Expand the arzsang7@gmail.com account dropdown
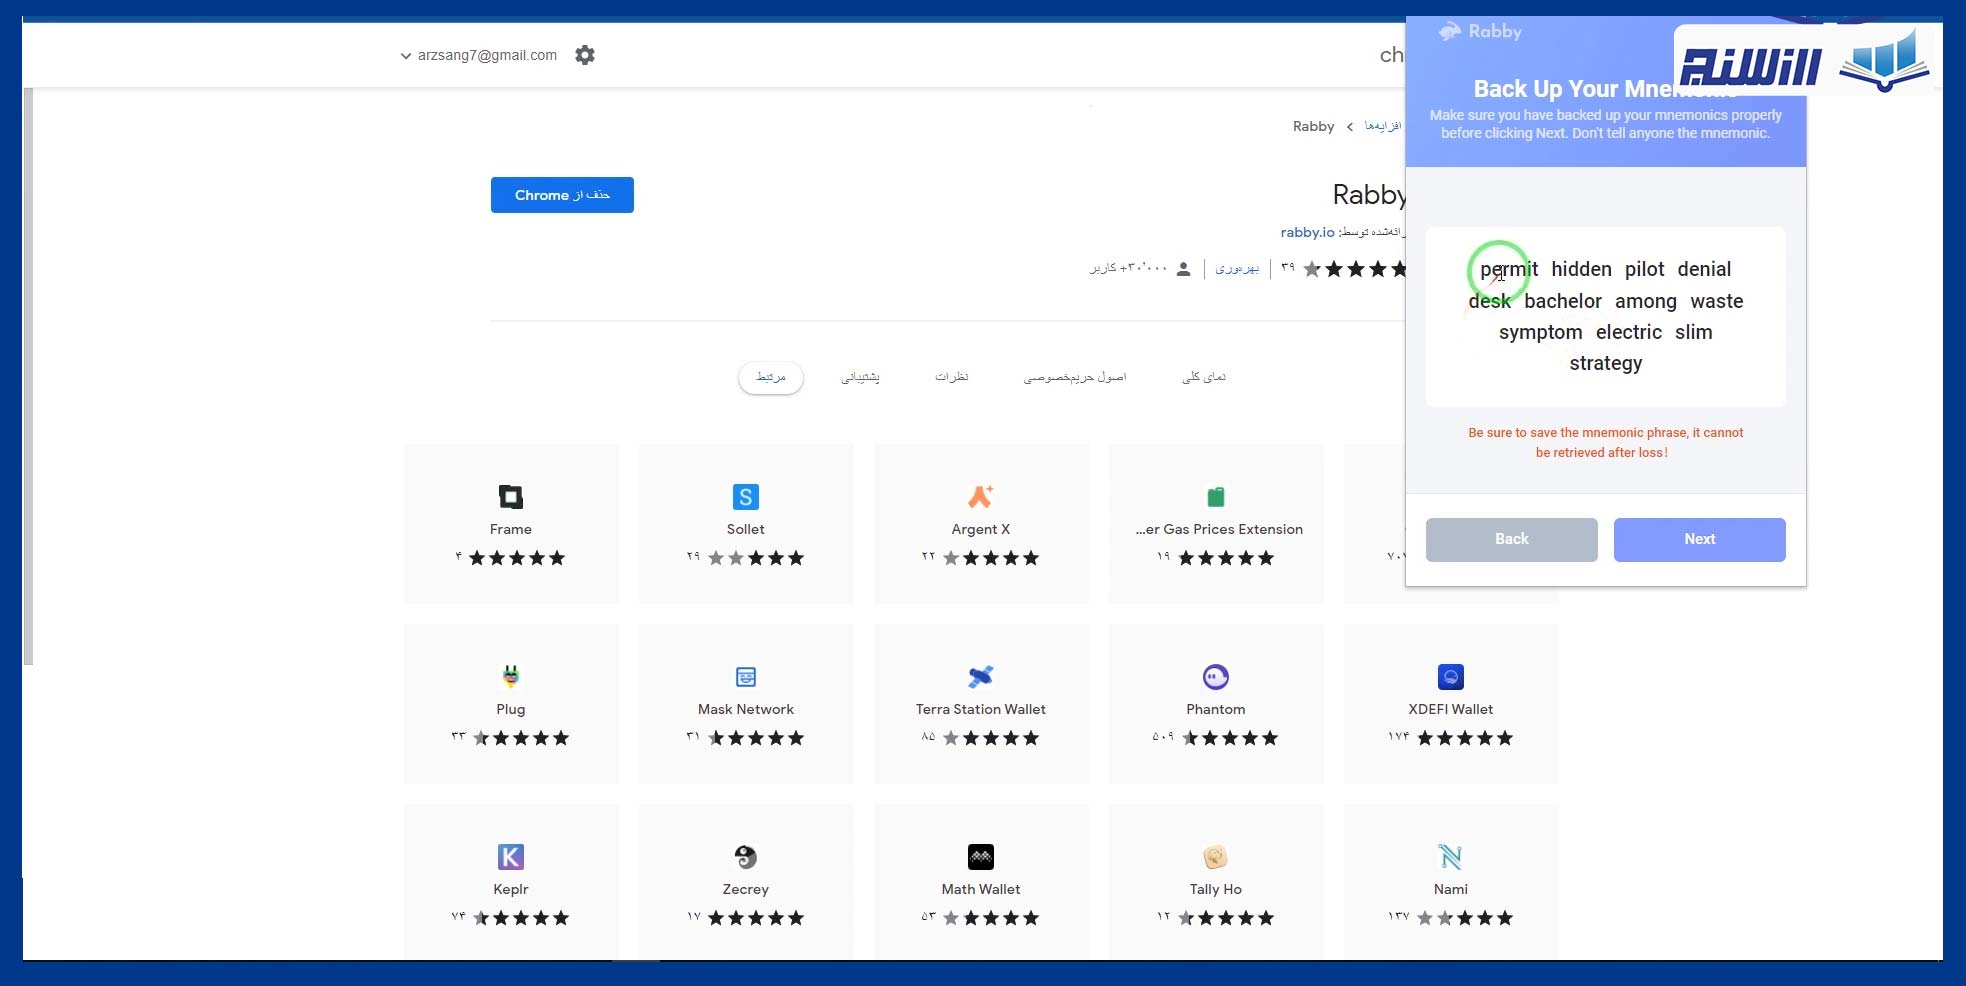The image size is (1966, 986). (x=478, y=55)
